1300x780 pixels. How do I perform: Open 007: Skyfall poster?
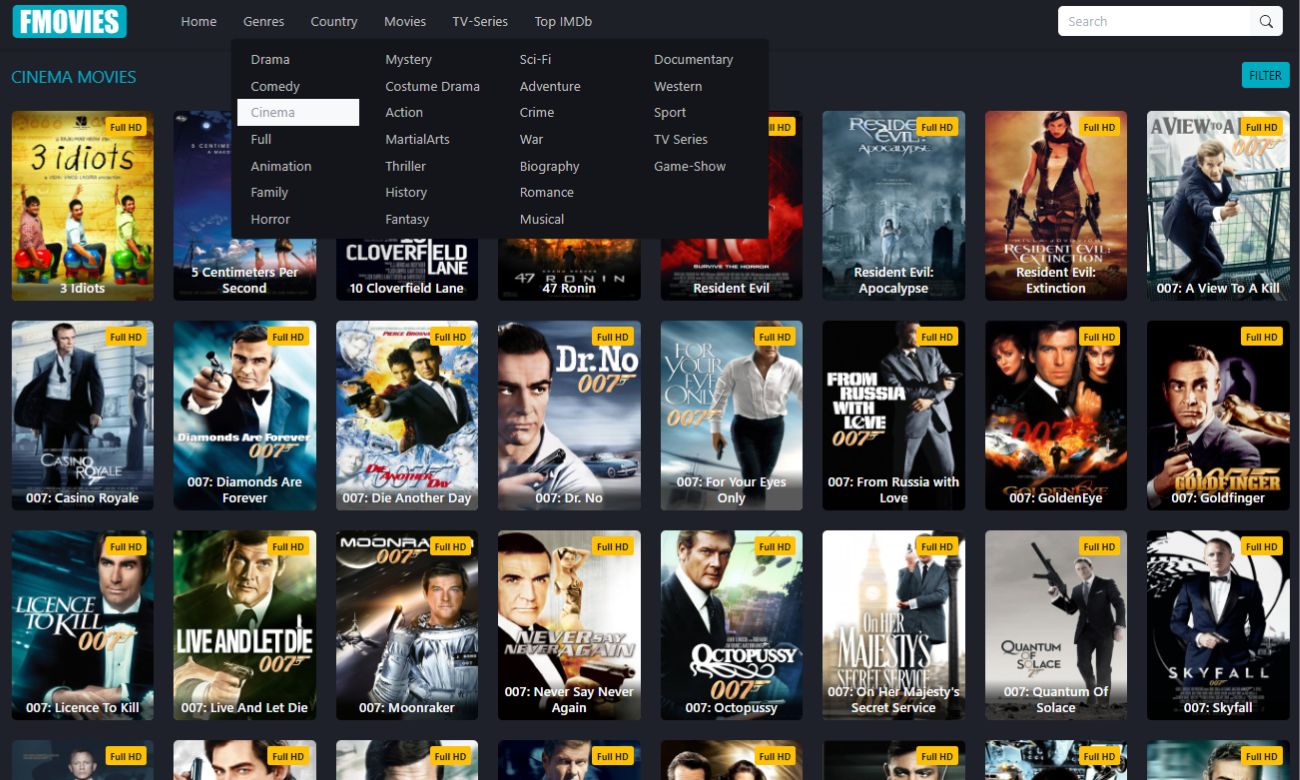coord(1217,625)
